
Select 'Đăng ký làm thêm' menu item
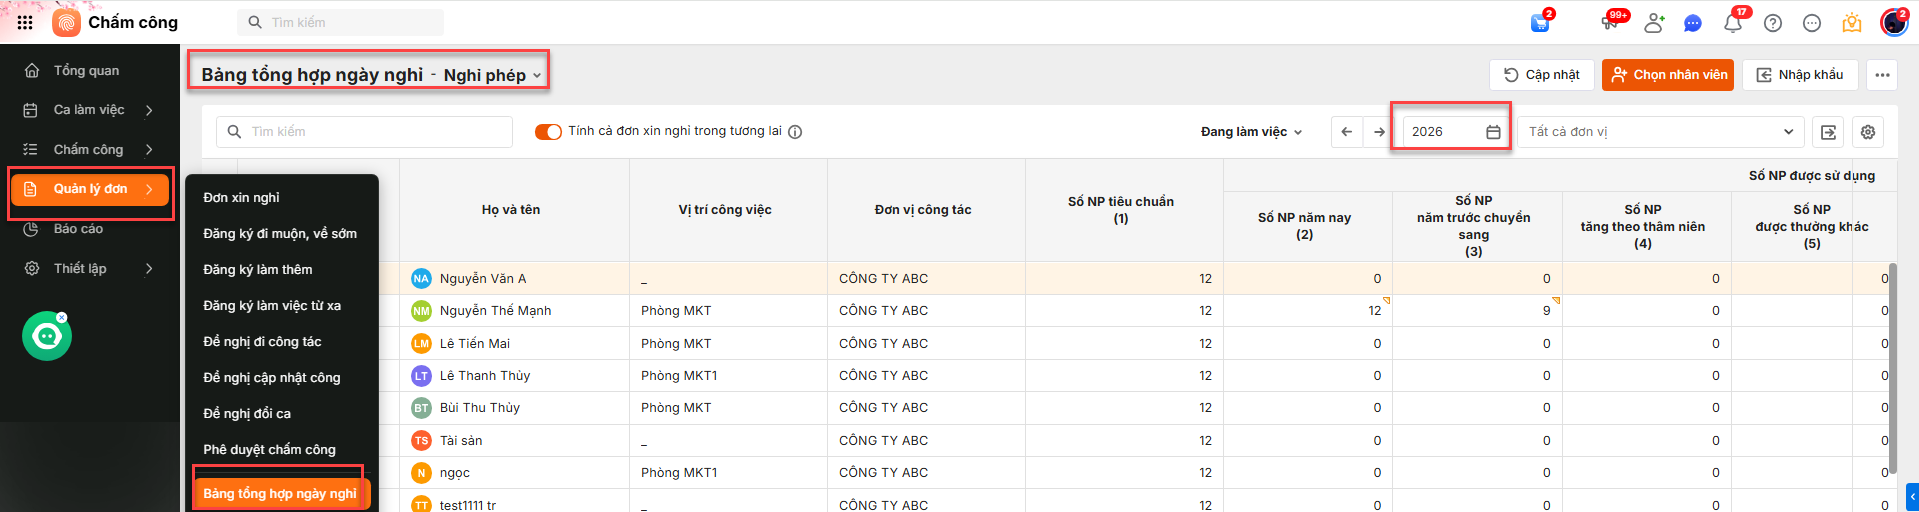(x=258, y=270)
